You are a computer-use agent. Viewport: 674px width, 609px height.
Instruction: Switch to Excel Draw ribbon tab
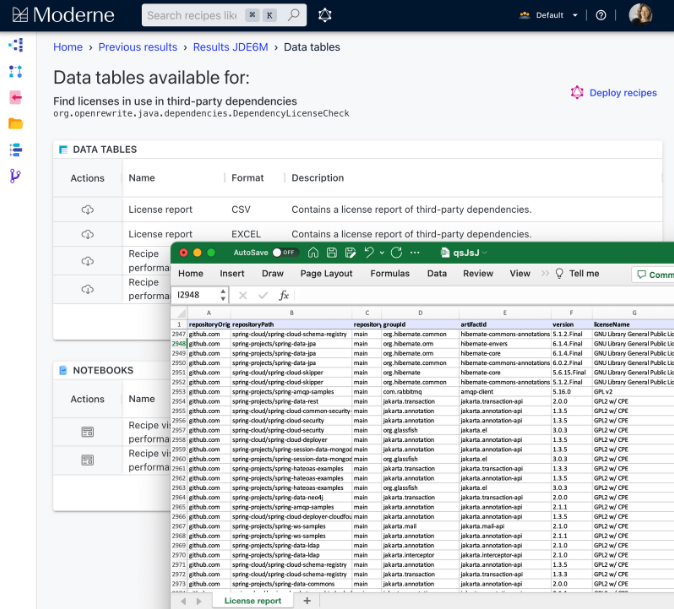click(273, 274)
